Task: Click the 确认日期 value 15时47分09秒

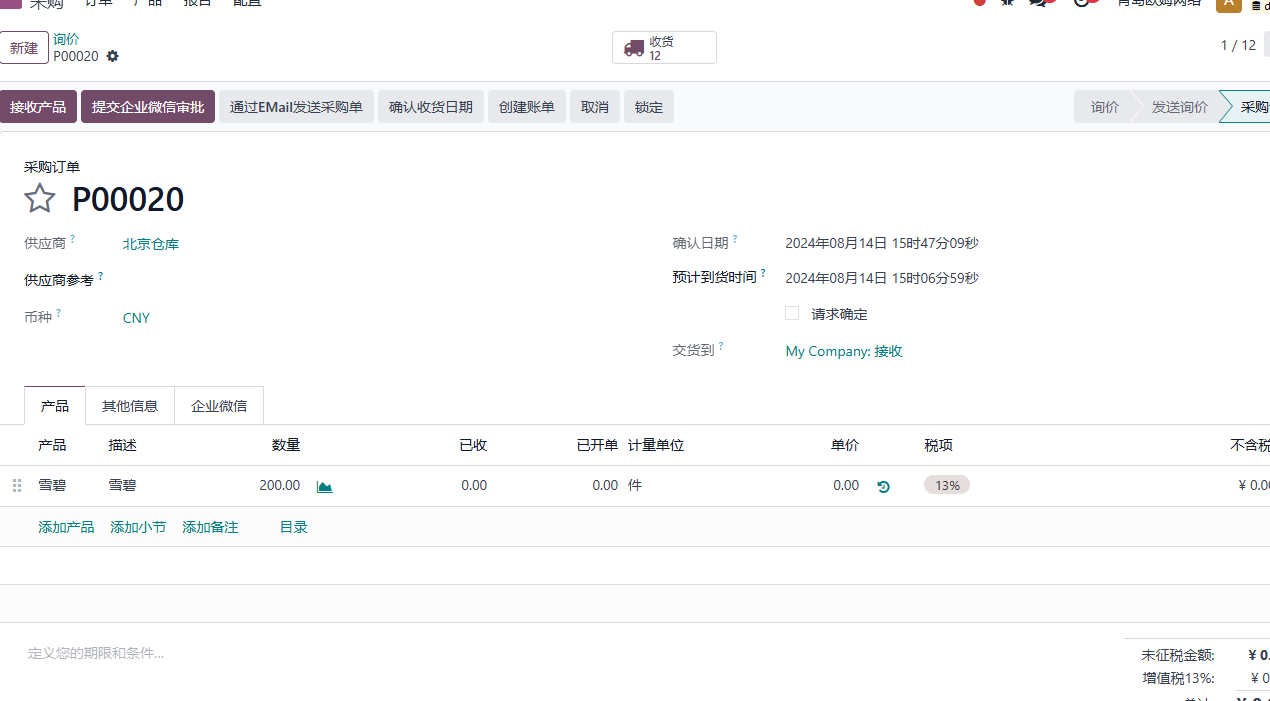Action: point(882,243)
